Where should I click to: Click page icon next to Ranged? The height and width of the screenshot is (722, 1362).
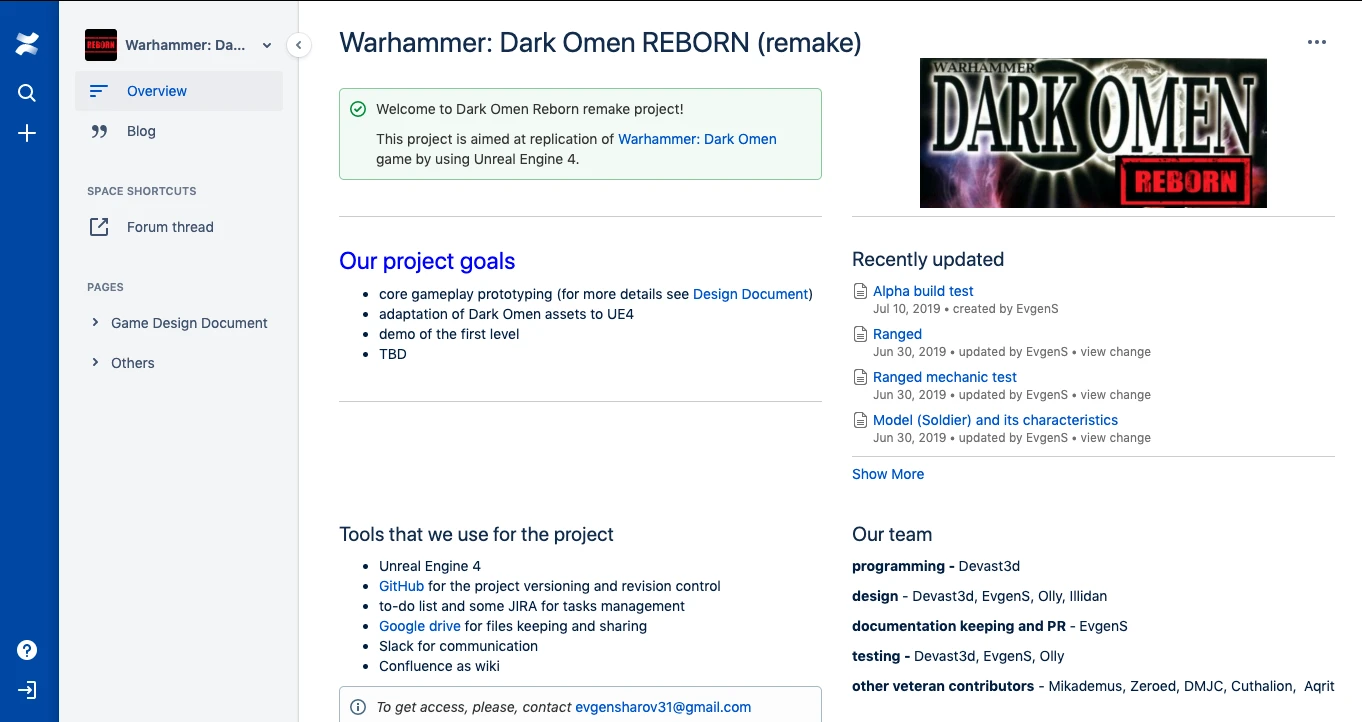(860, 334)
